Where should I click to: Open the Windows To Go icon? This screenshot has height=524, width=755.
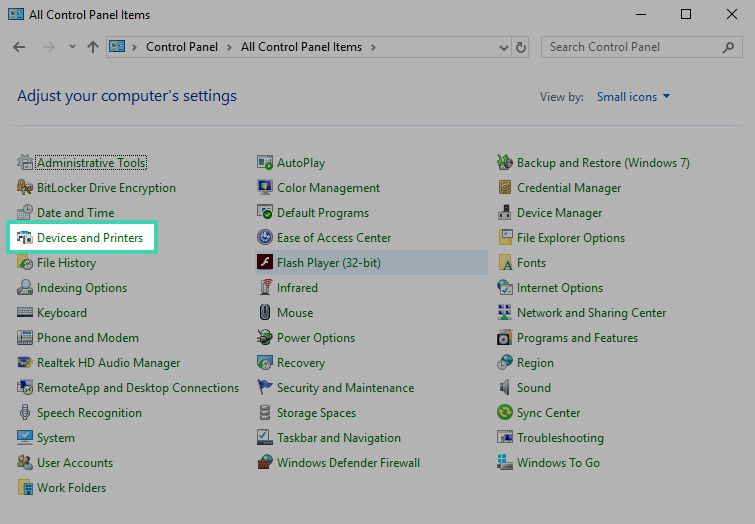(505, 463)
